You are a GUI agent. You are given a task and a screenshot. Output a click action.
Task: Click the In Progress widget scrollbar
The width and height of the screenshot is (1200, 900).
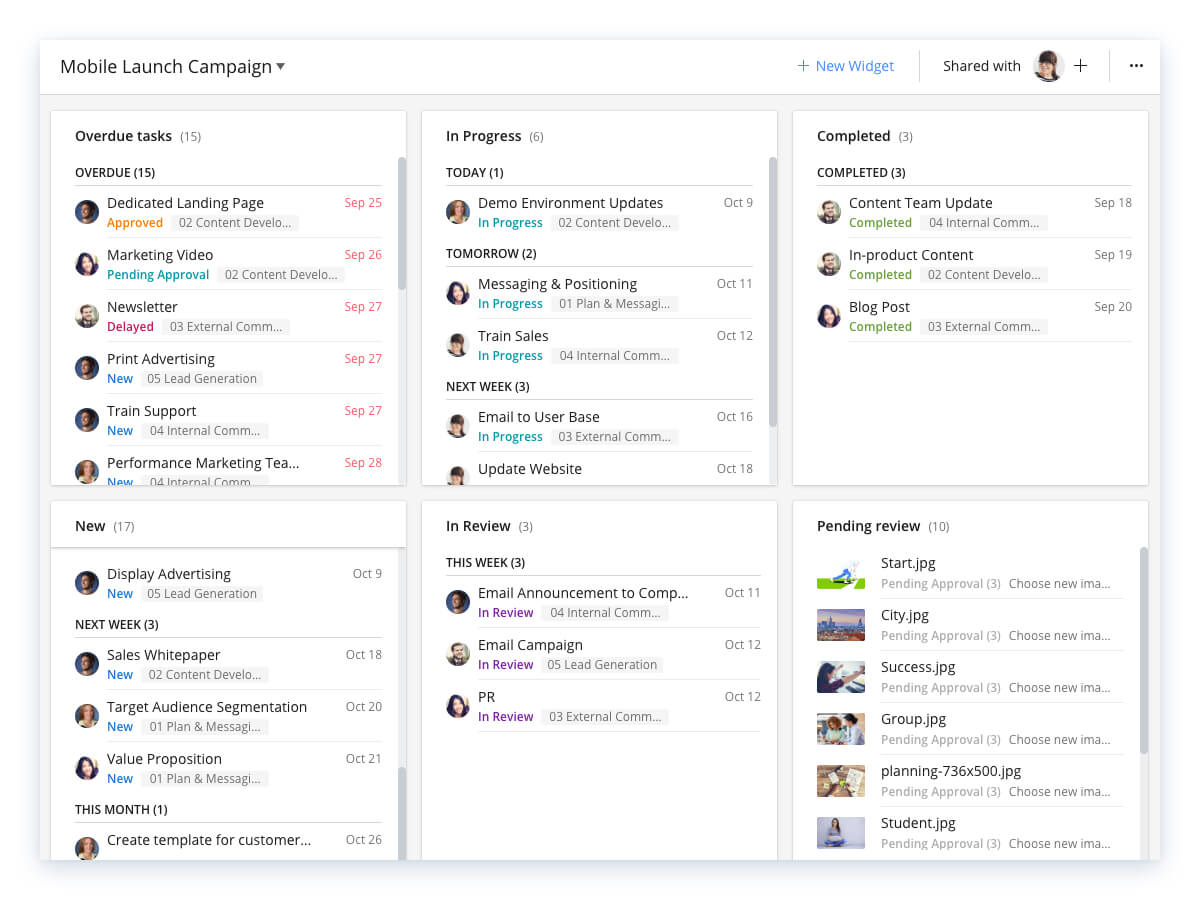point(773,292)
